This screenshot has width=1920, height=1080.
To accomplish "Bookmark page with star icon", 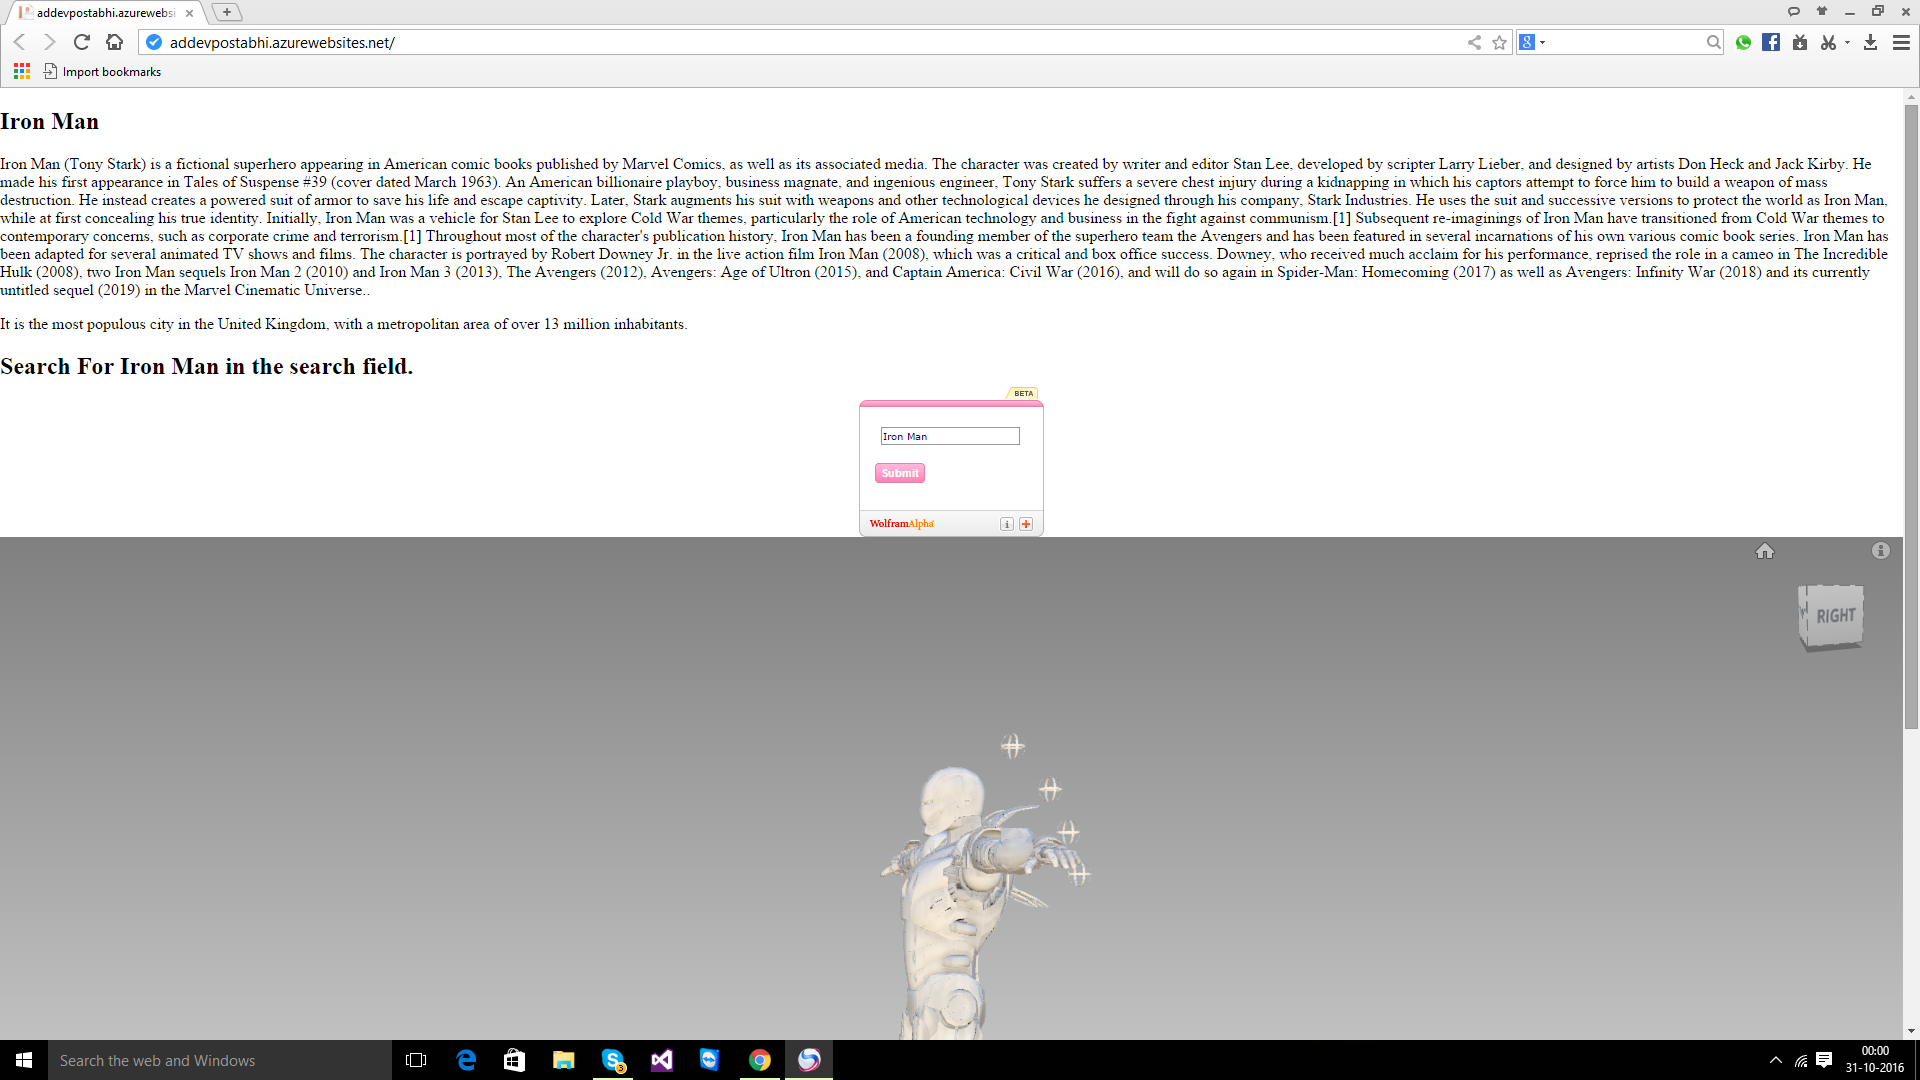I will tap(1499, 42).
